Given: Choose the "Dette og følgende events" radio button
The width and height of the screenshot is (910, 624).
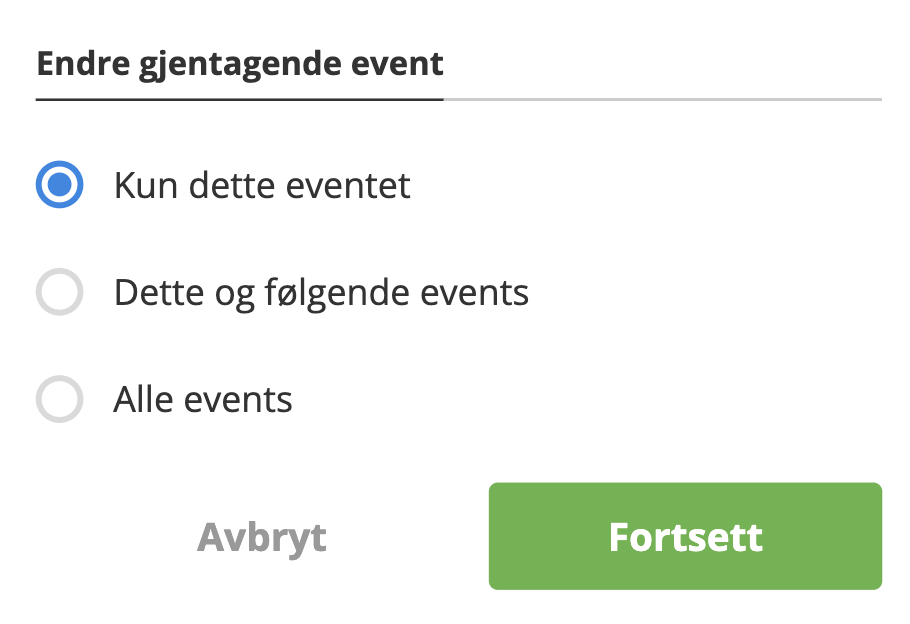Looking at the screenshot, I should 59,293.
